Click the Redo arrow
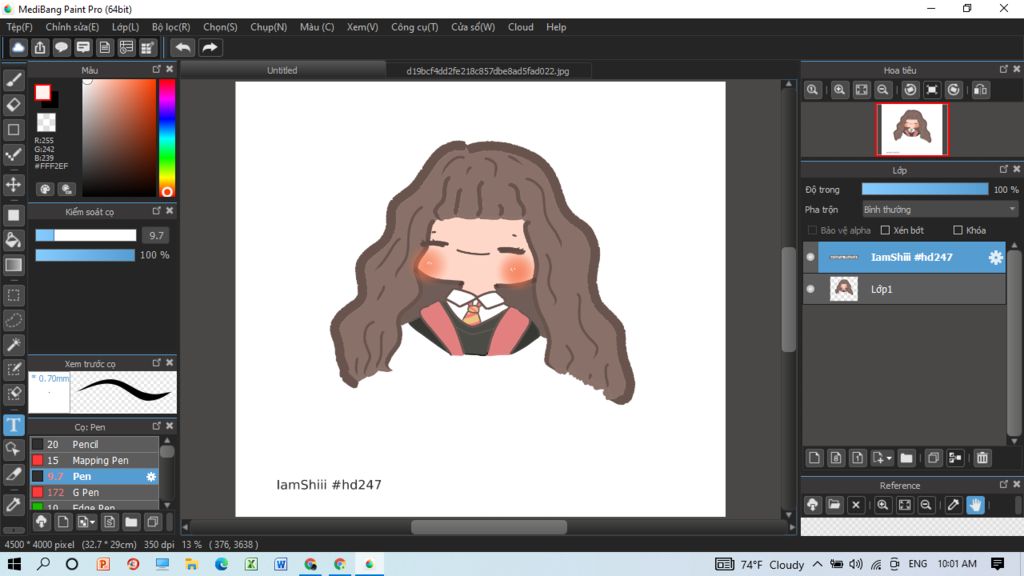The width and height of the screenshot is (1024, 576). click(210, 48)
